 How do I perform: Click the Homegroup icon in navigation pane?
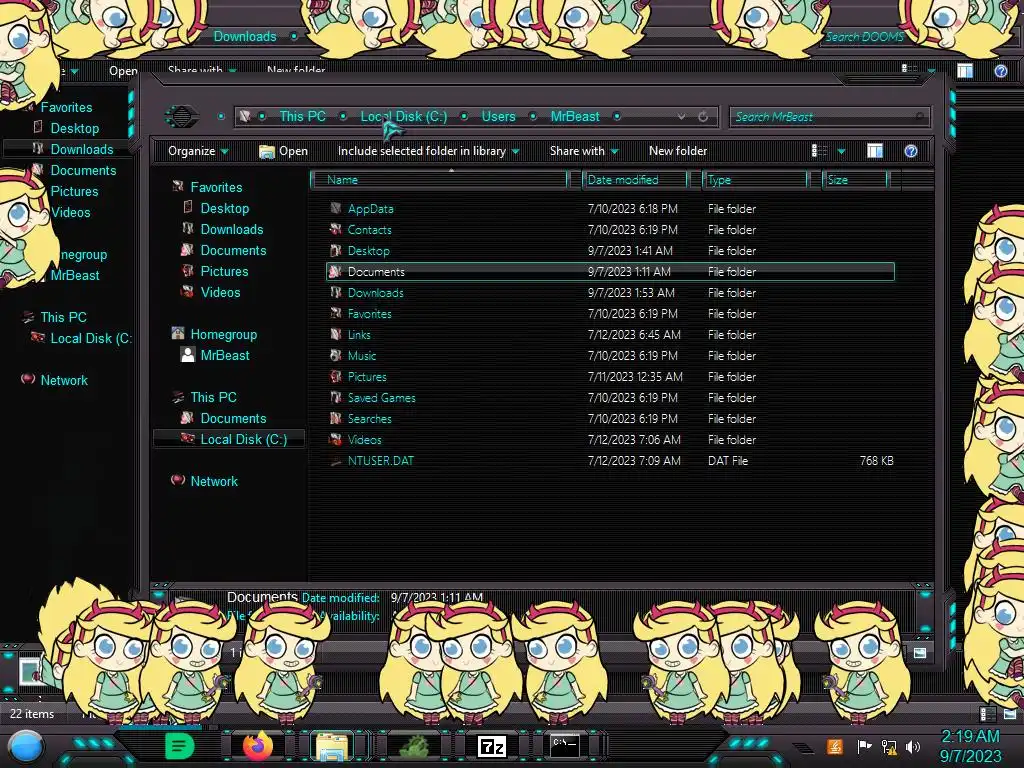[x=178, y=334]
